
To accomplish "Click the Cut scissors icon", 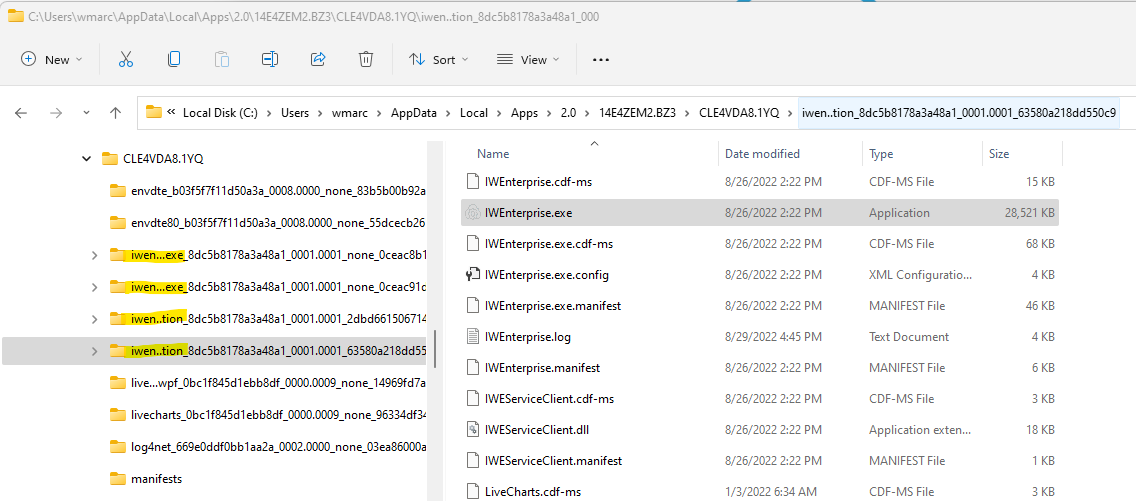I will click(126, 60).
